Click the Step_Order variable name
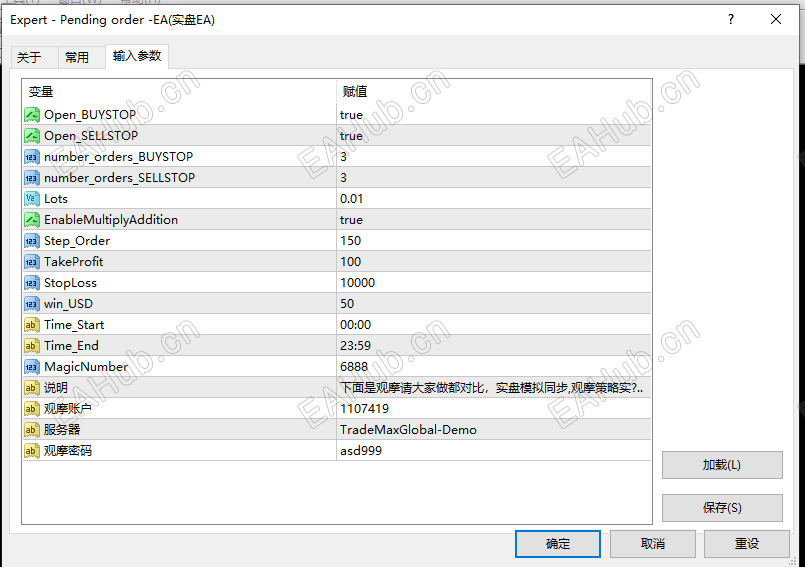Viewport: 805px width, 567px height. pos(77,241)
